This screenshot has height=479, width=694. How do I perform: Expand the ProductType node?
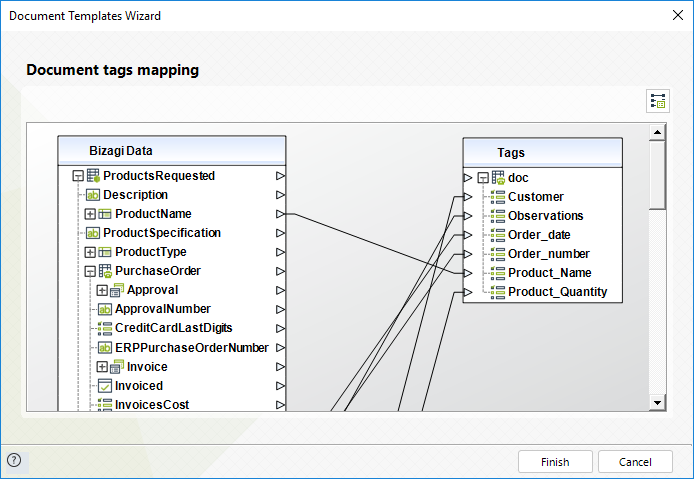pos(90,252)
